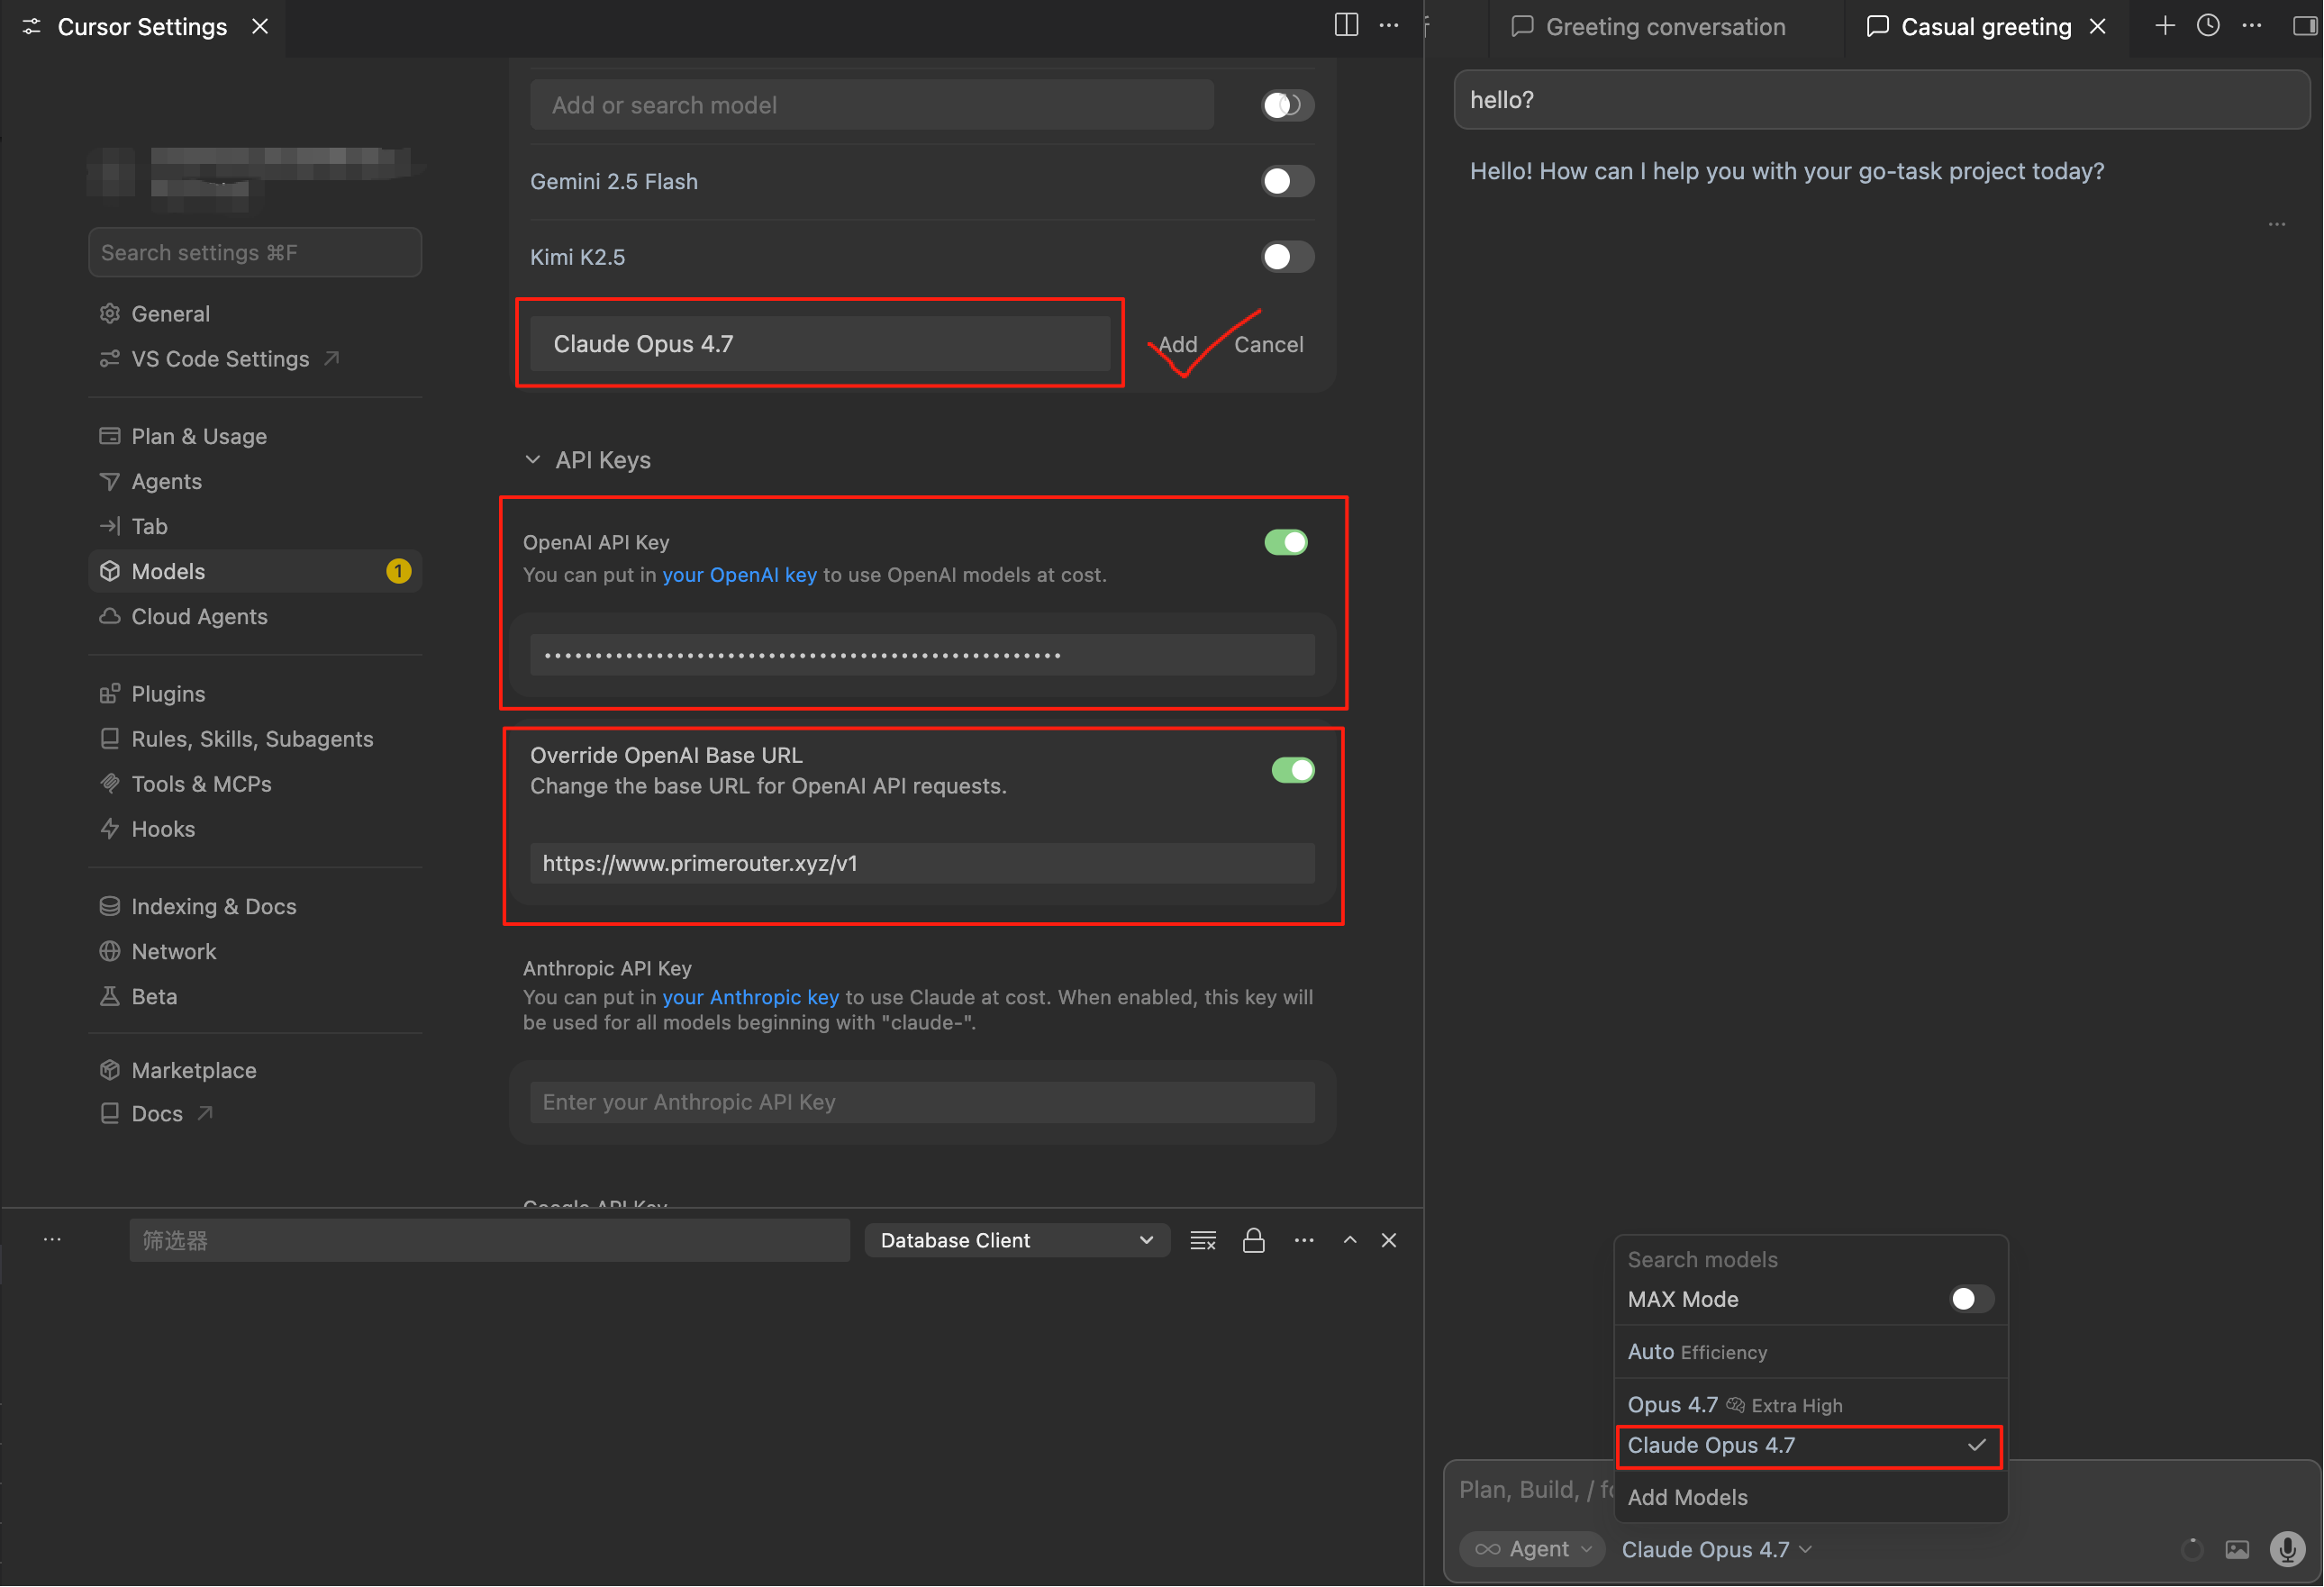This screenshot has height=1587, width=2324.
Task: Toggle the scroll lock icon in bottom panel
Action: coord(1253,1240)
